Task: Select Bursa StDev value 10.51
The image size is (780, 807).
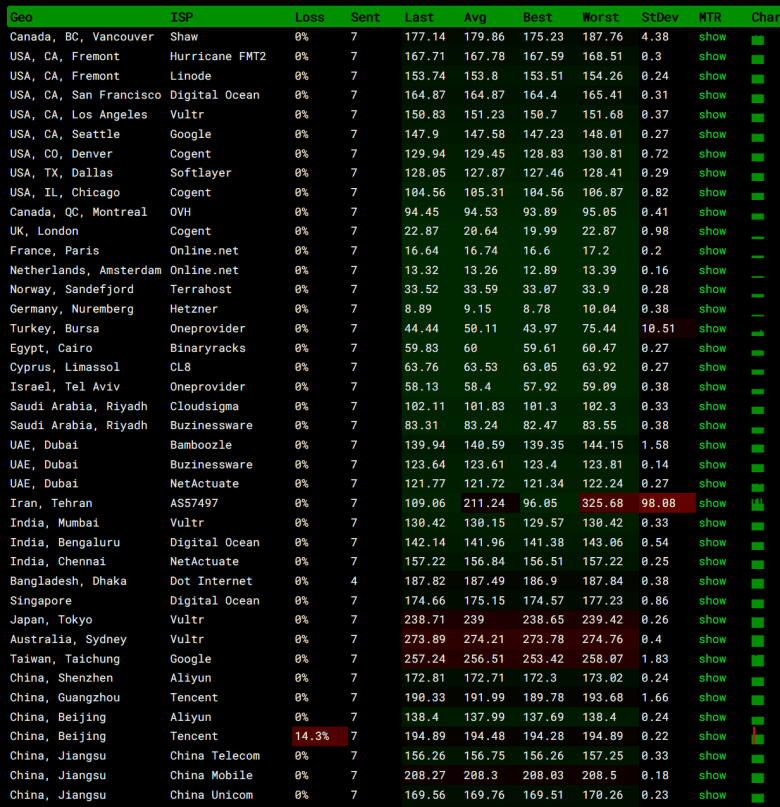Action: (667, 328)
